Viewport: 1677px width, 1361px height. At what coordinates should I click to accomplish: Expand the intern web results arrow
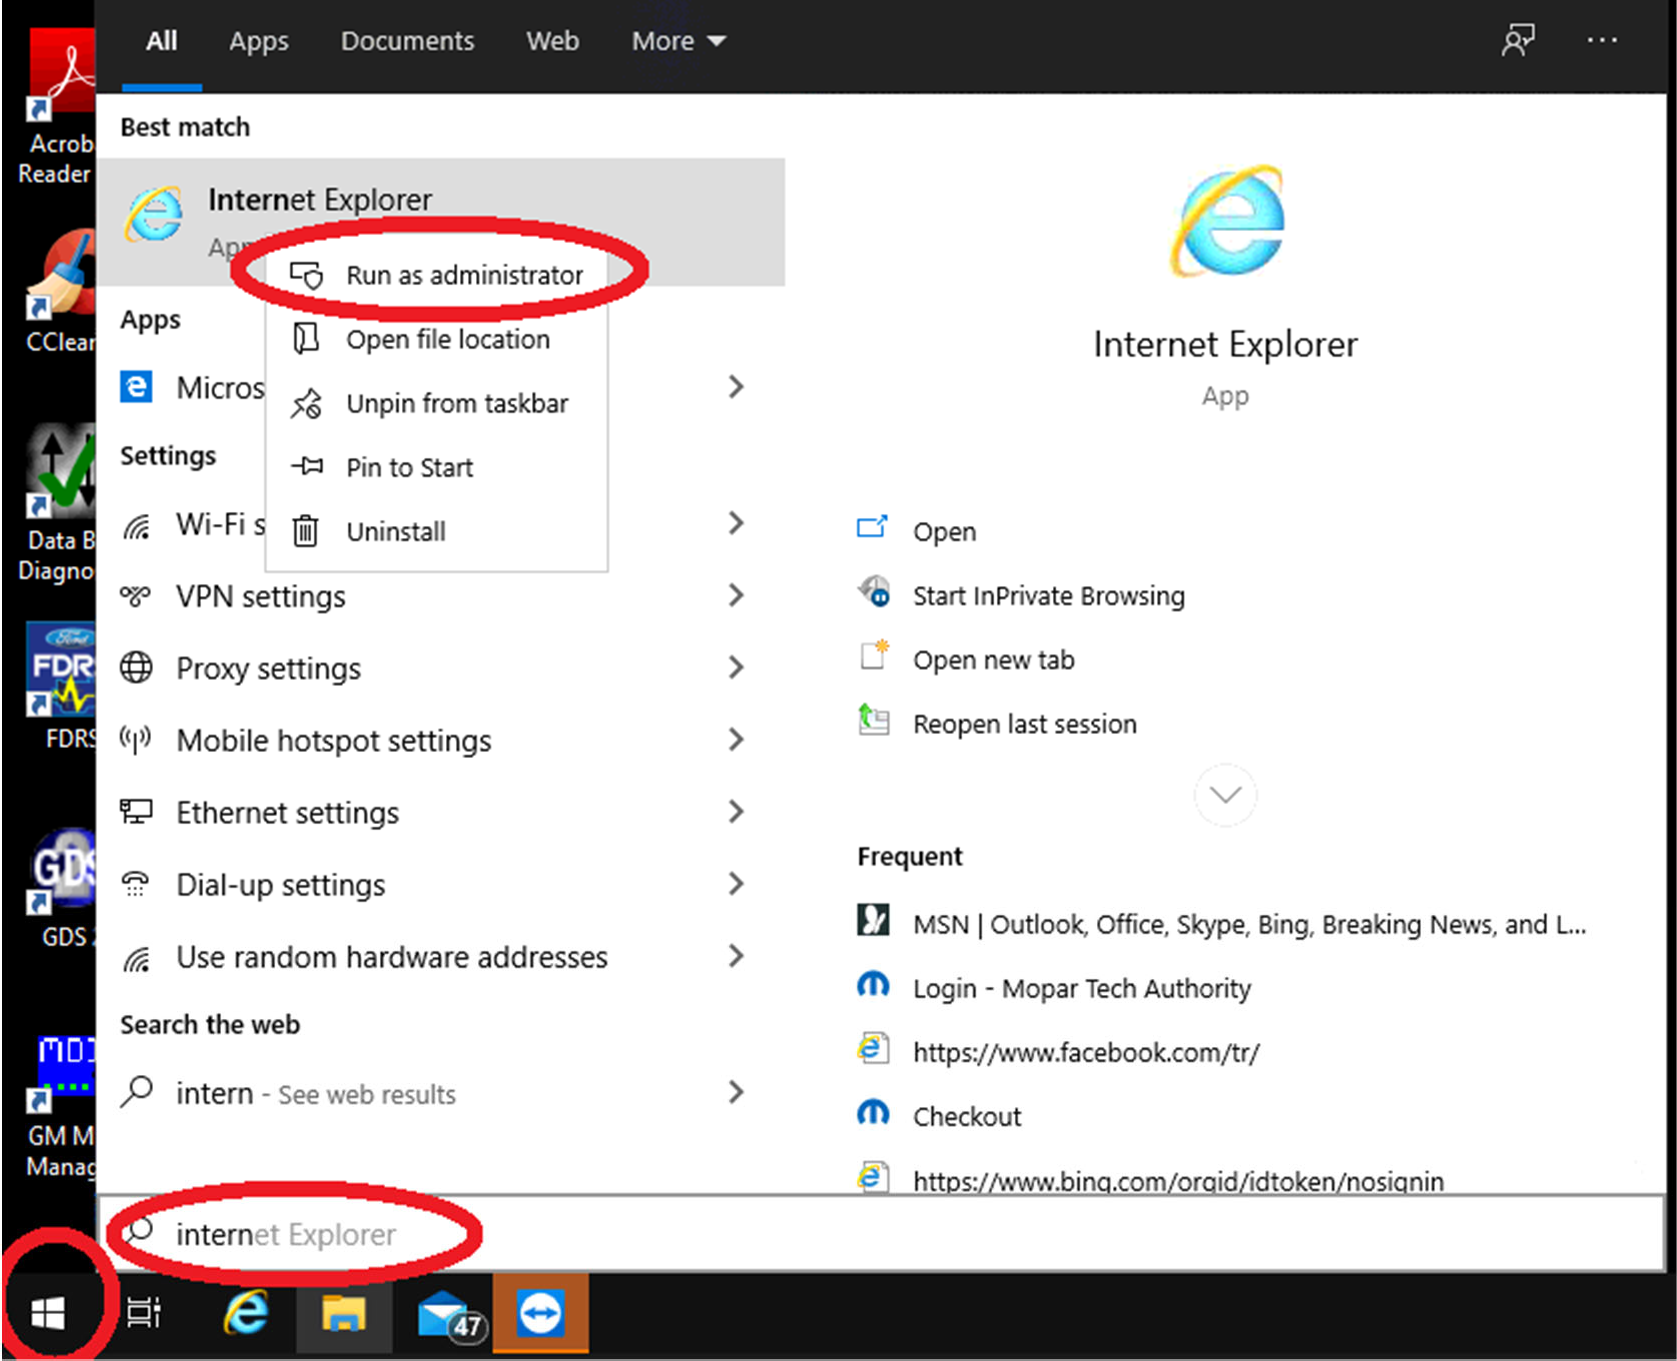[736, 1092]
